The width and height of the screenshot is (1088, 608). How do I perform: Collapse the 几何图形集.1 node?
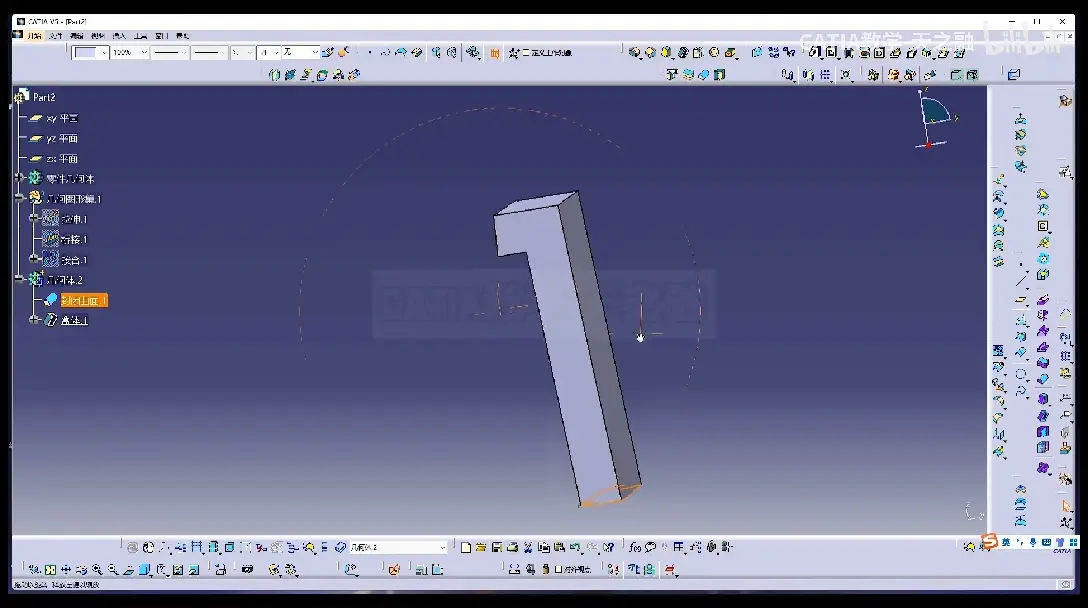[x=20, y=199]
